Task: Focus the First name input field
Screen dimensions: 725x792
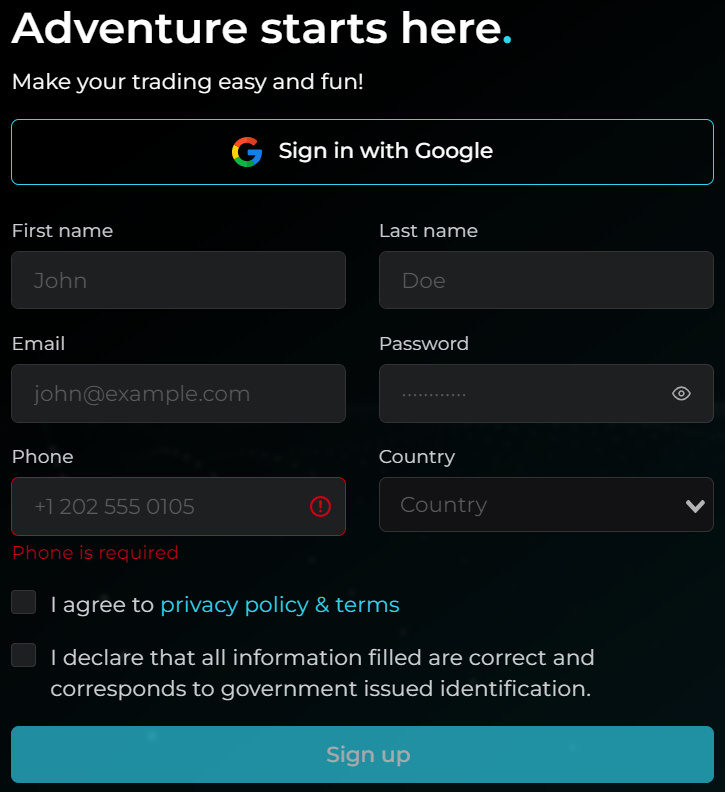Action: [x=178, y=280]
